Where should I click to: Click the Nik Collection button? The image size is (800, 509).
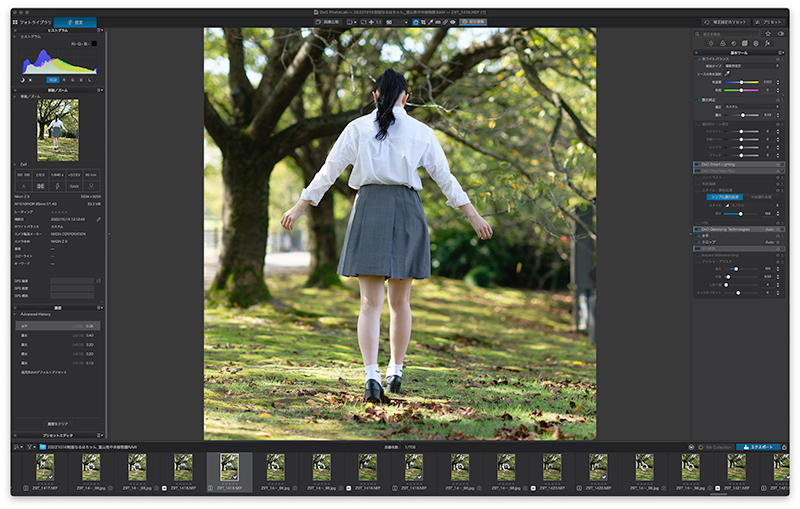[x=715, y=447]
